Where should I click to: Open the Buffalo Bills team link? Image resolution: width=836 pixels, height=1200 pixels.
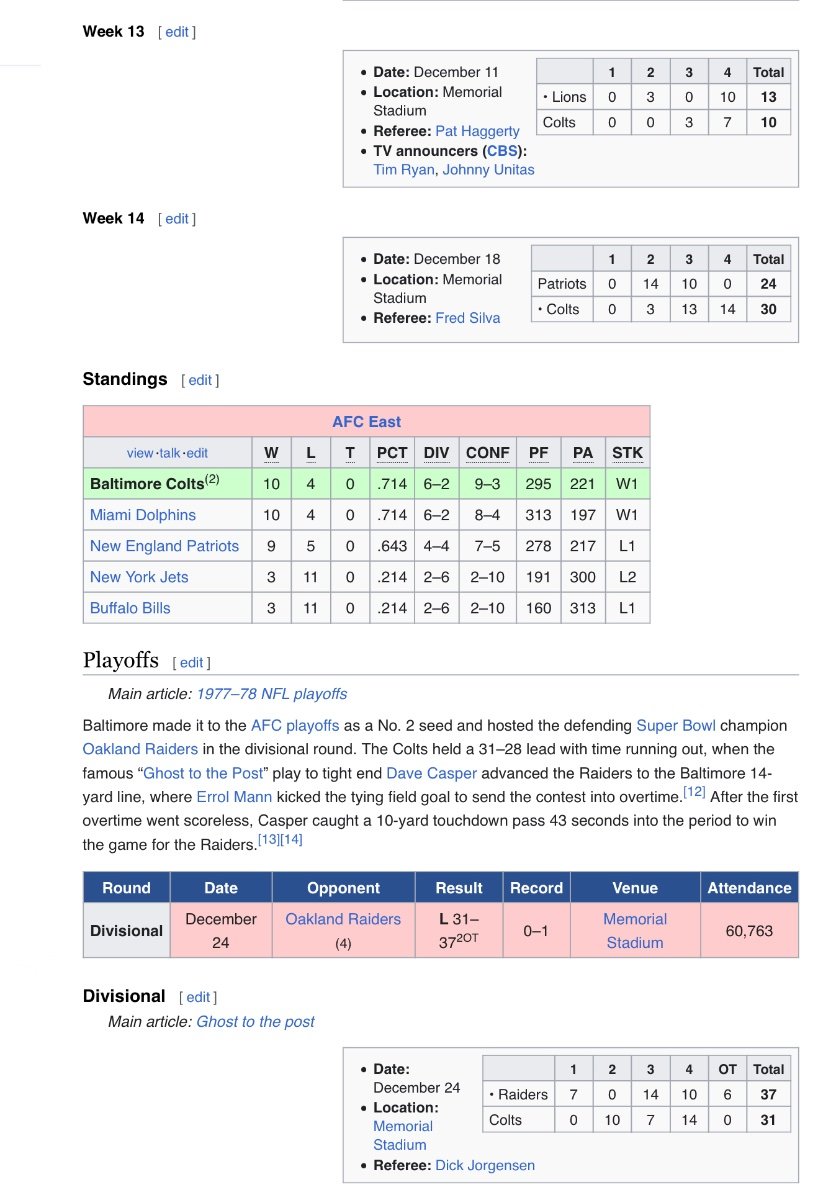[x=130, y=608]
